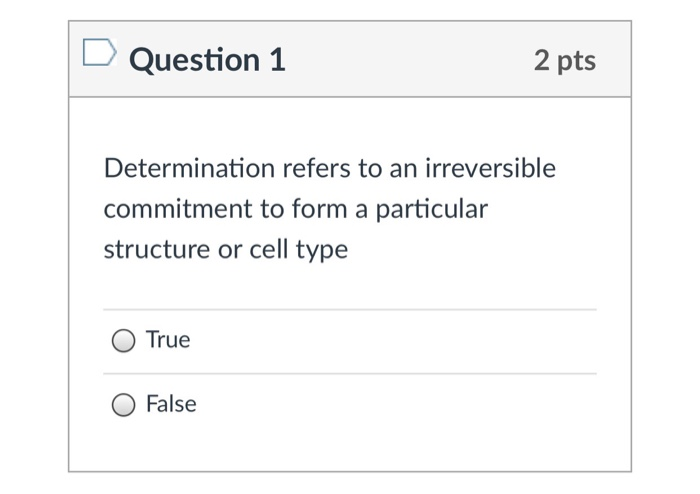
Task: Click the divider between True and False
Action: pyautogui.click(x=350, y=374)
